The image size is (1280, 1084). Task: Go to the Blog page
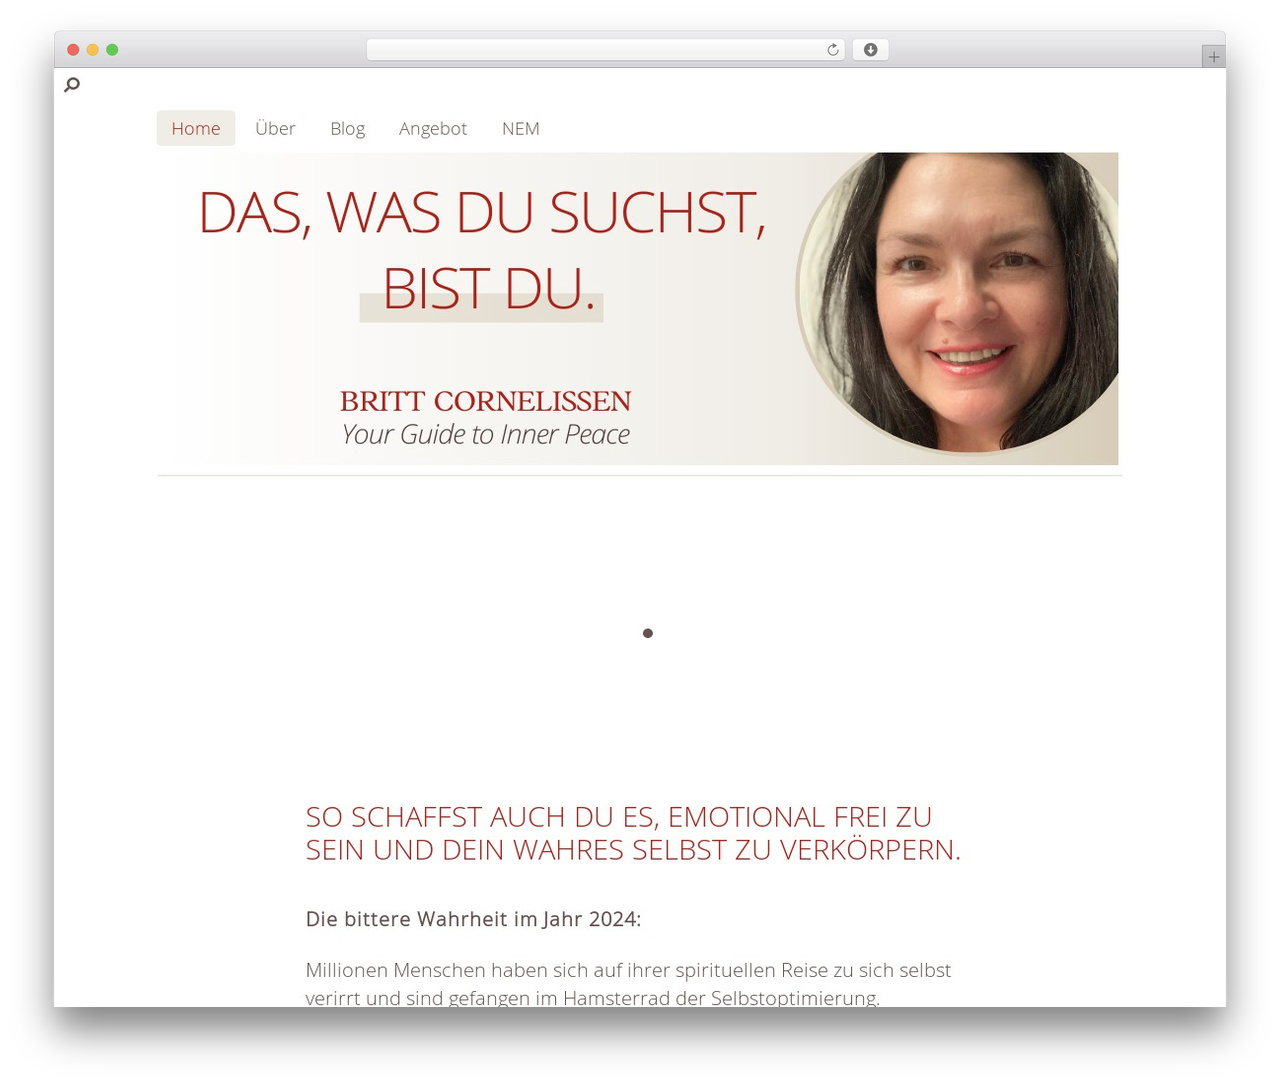tap(347, 128)
